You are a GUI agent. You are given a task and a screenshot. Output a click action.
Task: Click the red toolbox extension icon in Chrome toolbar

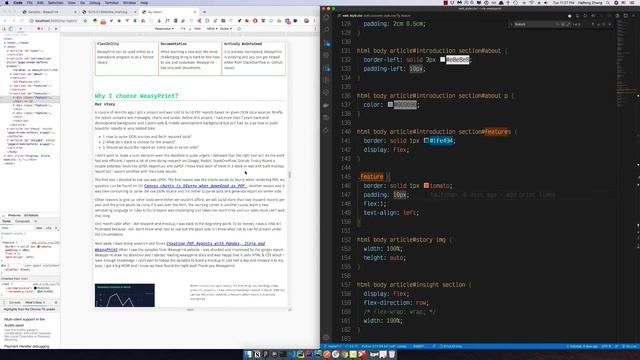[x=103, y=21]
